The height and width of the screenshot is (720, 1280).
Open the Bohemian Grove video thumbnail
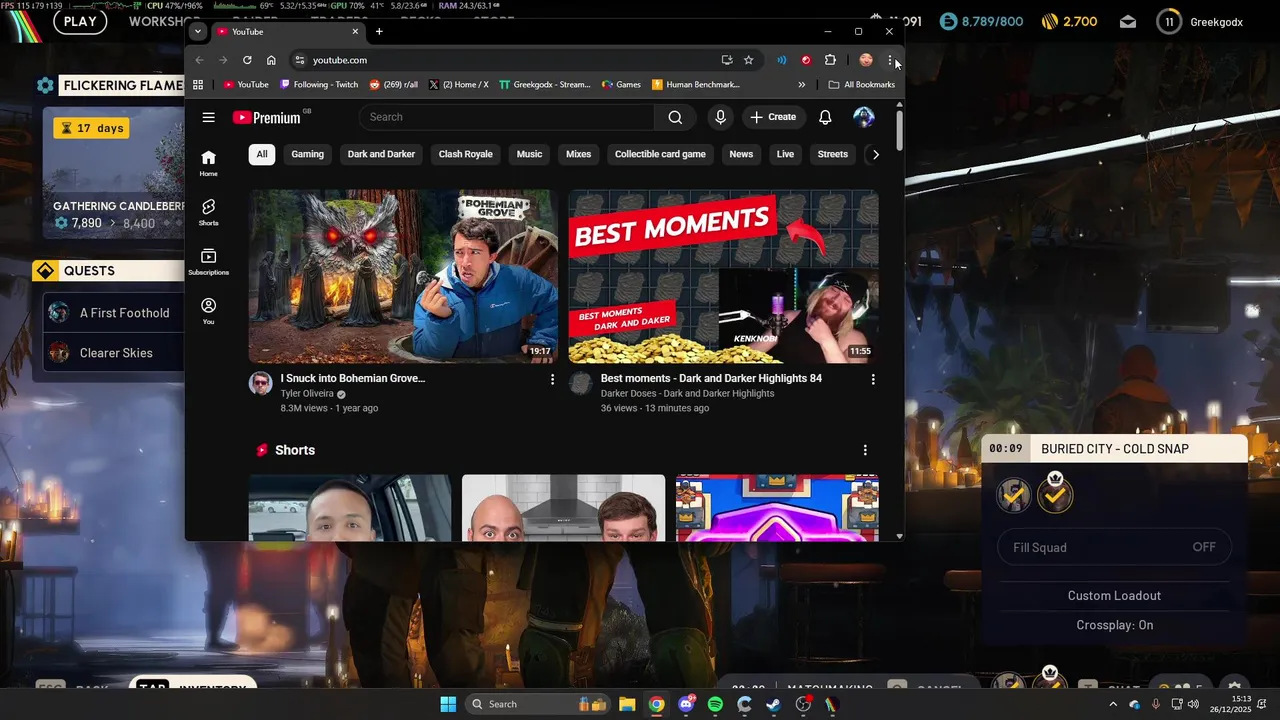click(x=403, y=276)
